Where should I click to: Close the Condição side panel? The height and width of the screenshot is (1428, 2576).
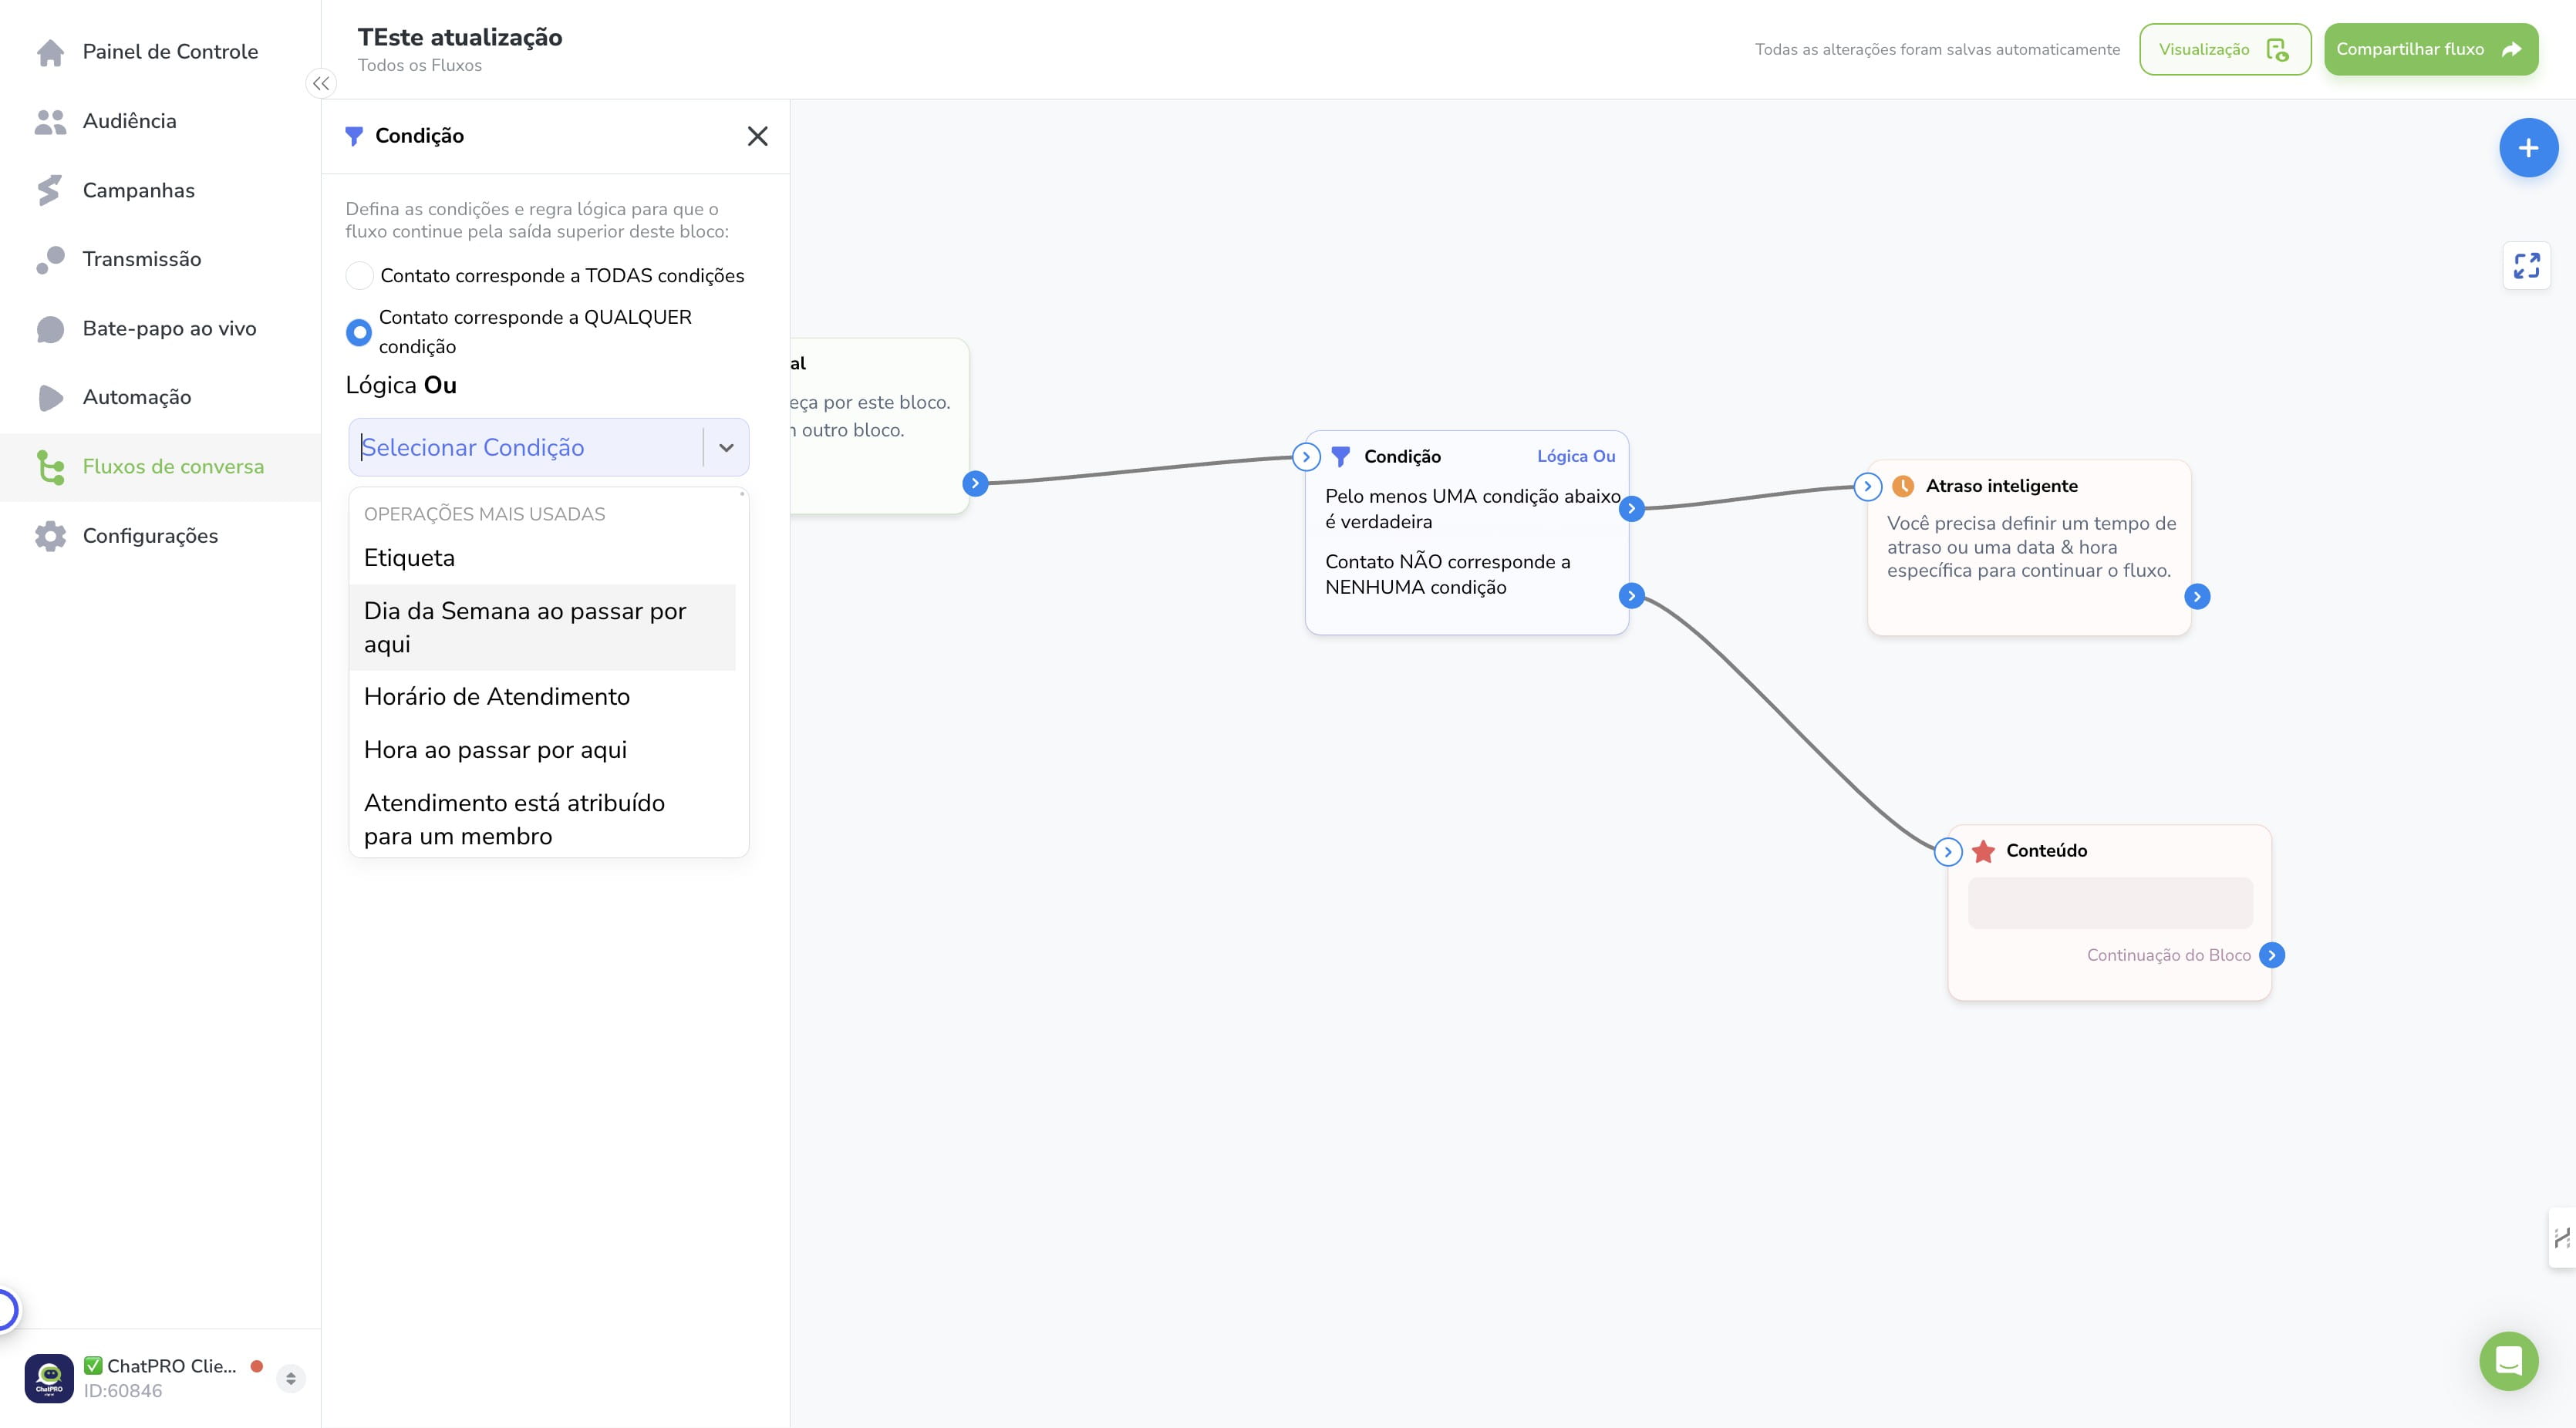[757, 136]
